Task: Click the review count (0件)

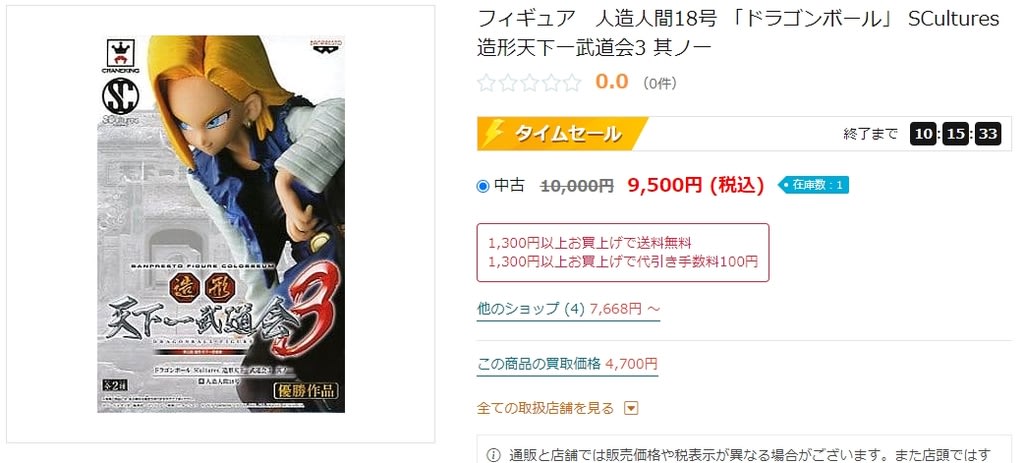Action: point(659,83)
